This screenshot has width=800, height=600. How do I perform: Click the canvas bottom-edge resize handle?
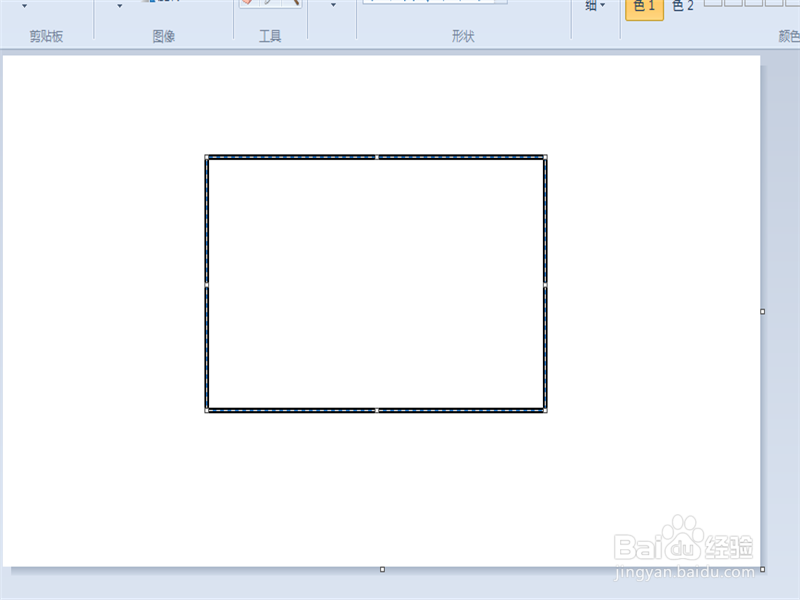coord(383,569)
